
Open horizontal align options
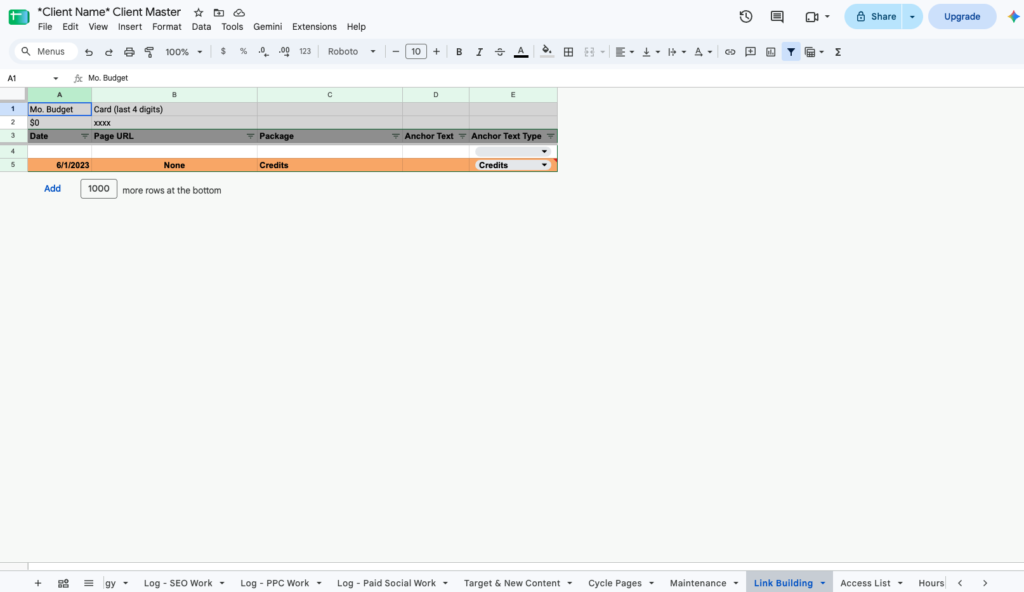tap(624, 52)
